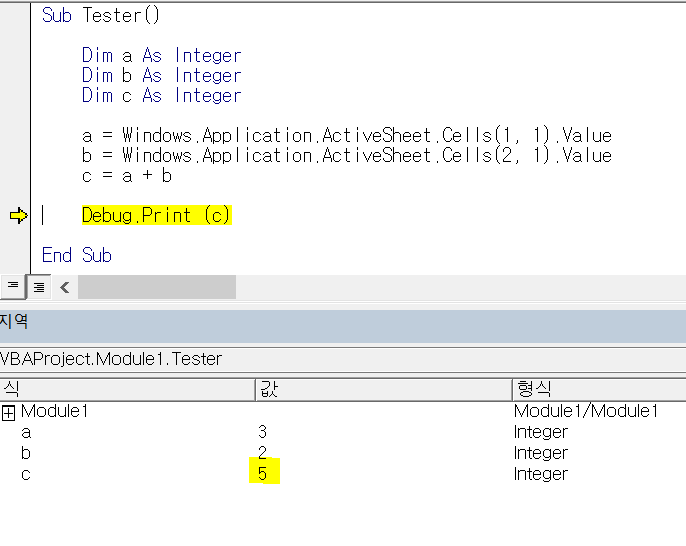Select Module1 row in Locals window
Screen dimensions: 686x546
(x=343, y=411)
